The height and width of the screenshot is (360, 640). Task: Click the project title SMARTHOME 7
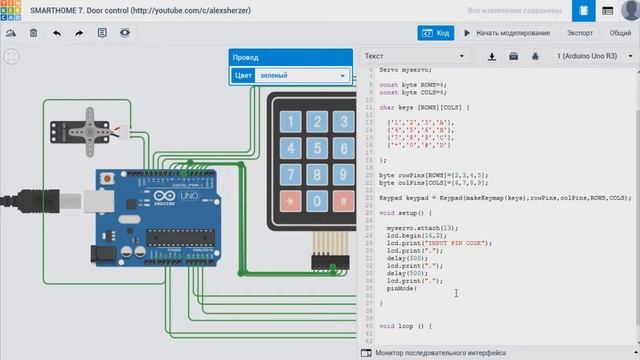pyautogui.click(x=140, y=11)
